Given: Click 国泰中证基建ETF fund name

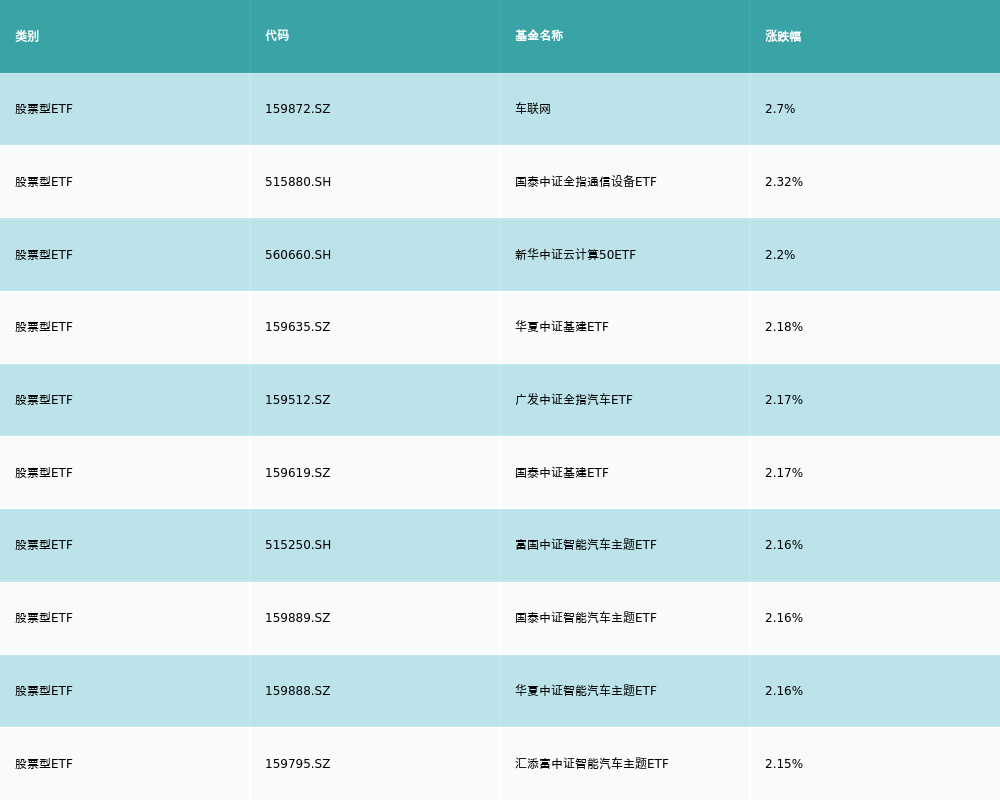Looking at the screenshot, I should pos(562,473).
